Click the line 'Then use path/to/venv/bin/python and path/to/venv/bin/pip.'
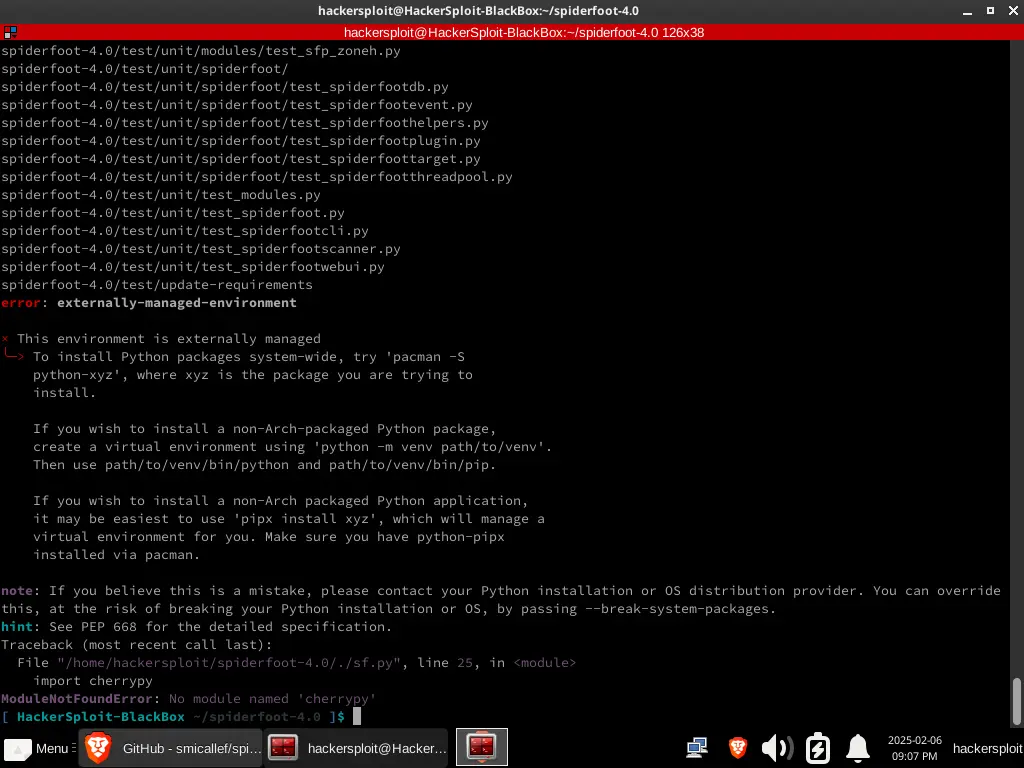 point(264,465)
